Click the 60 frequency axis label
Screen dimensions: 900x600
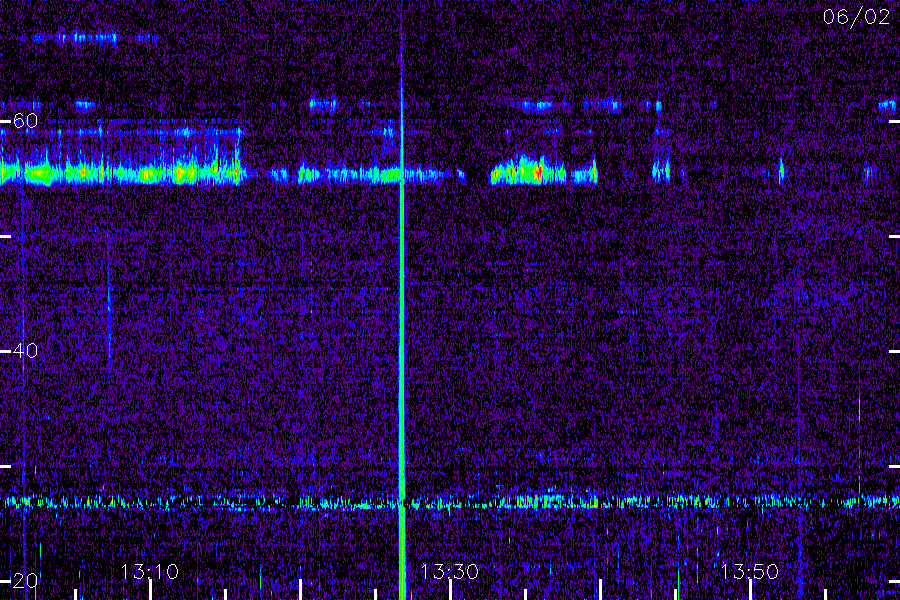(x=25, y=121)
